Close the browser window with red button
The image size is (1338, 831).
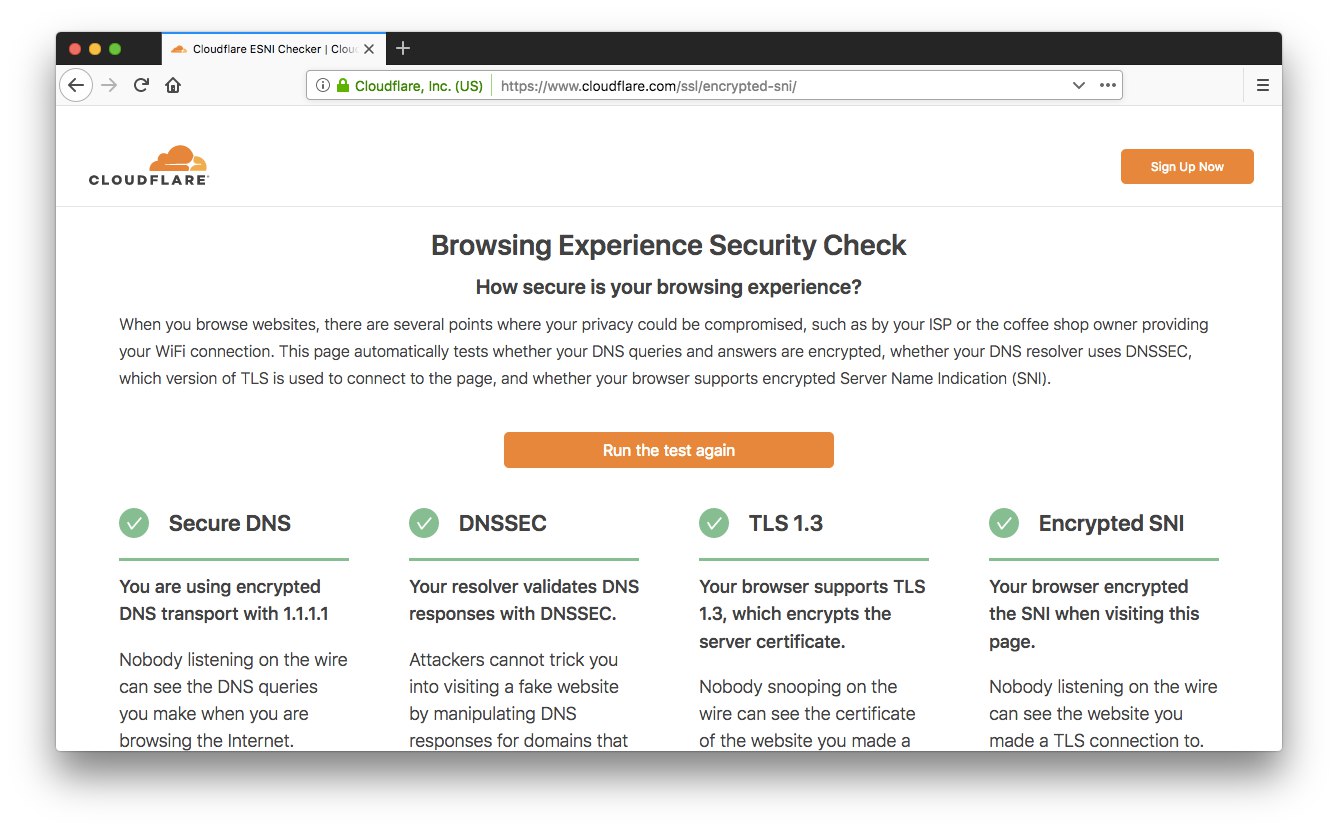pos(75,49)
